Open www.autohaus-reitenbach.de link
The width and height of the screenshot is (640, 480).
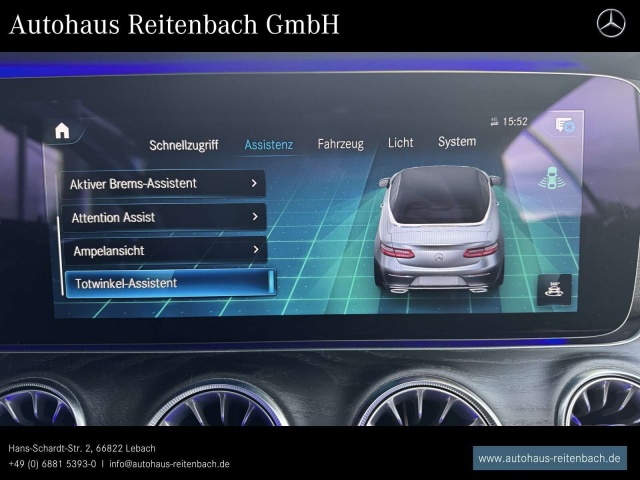click(549, 458)
